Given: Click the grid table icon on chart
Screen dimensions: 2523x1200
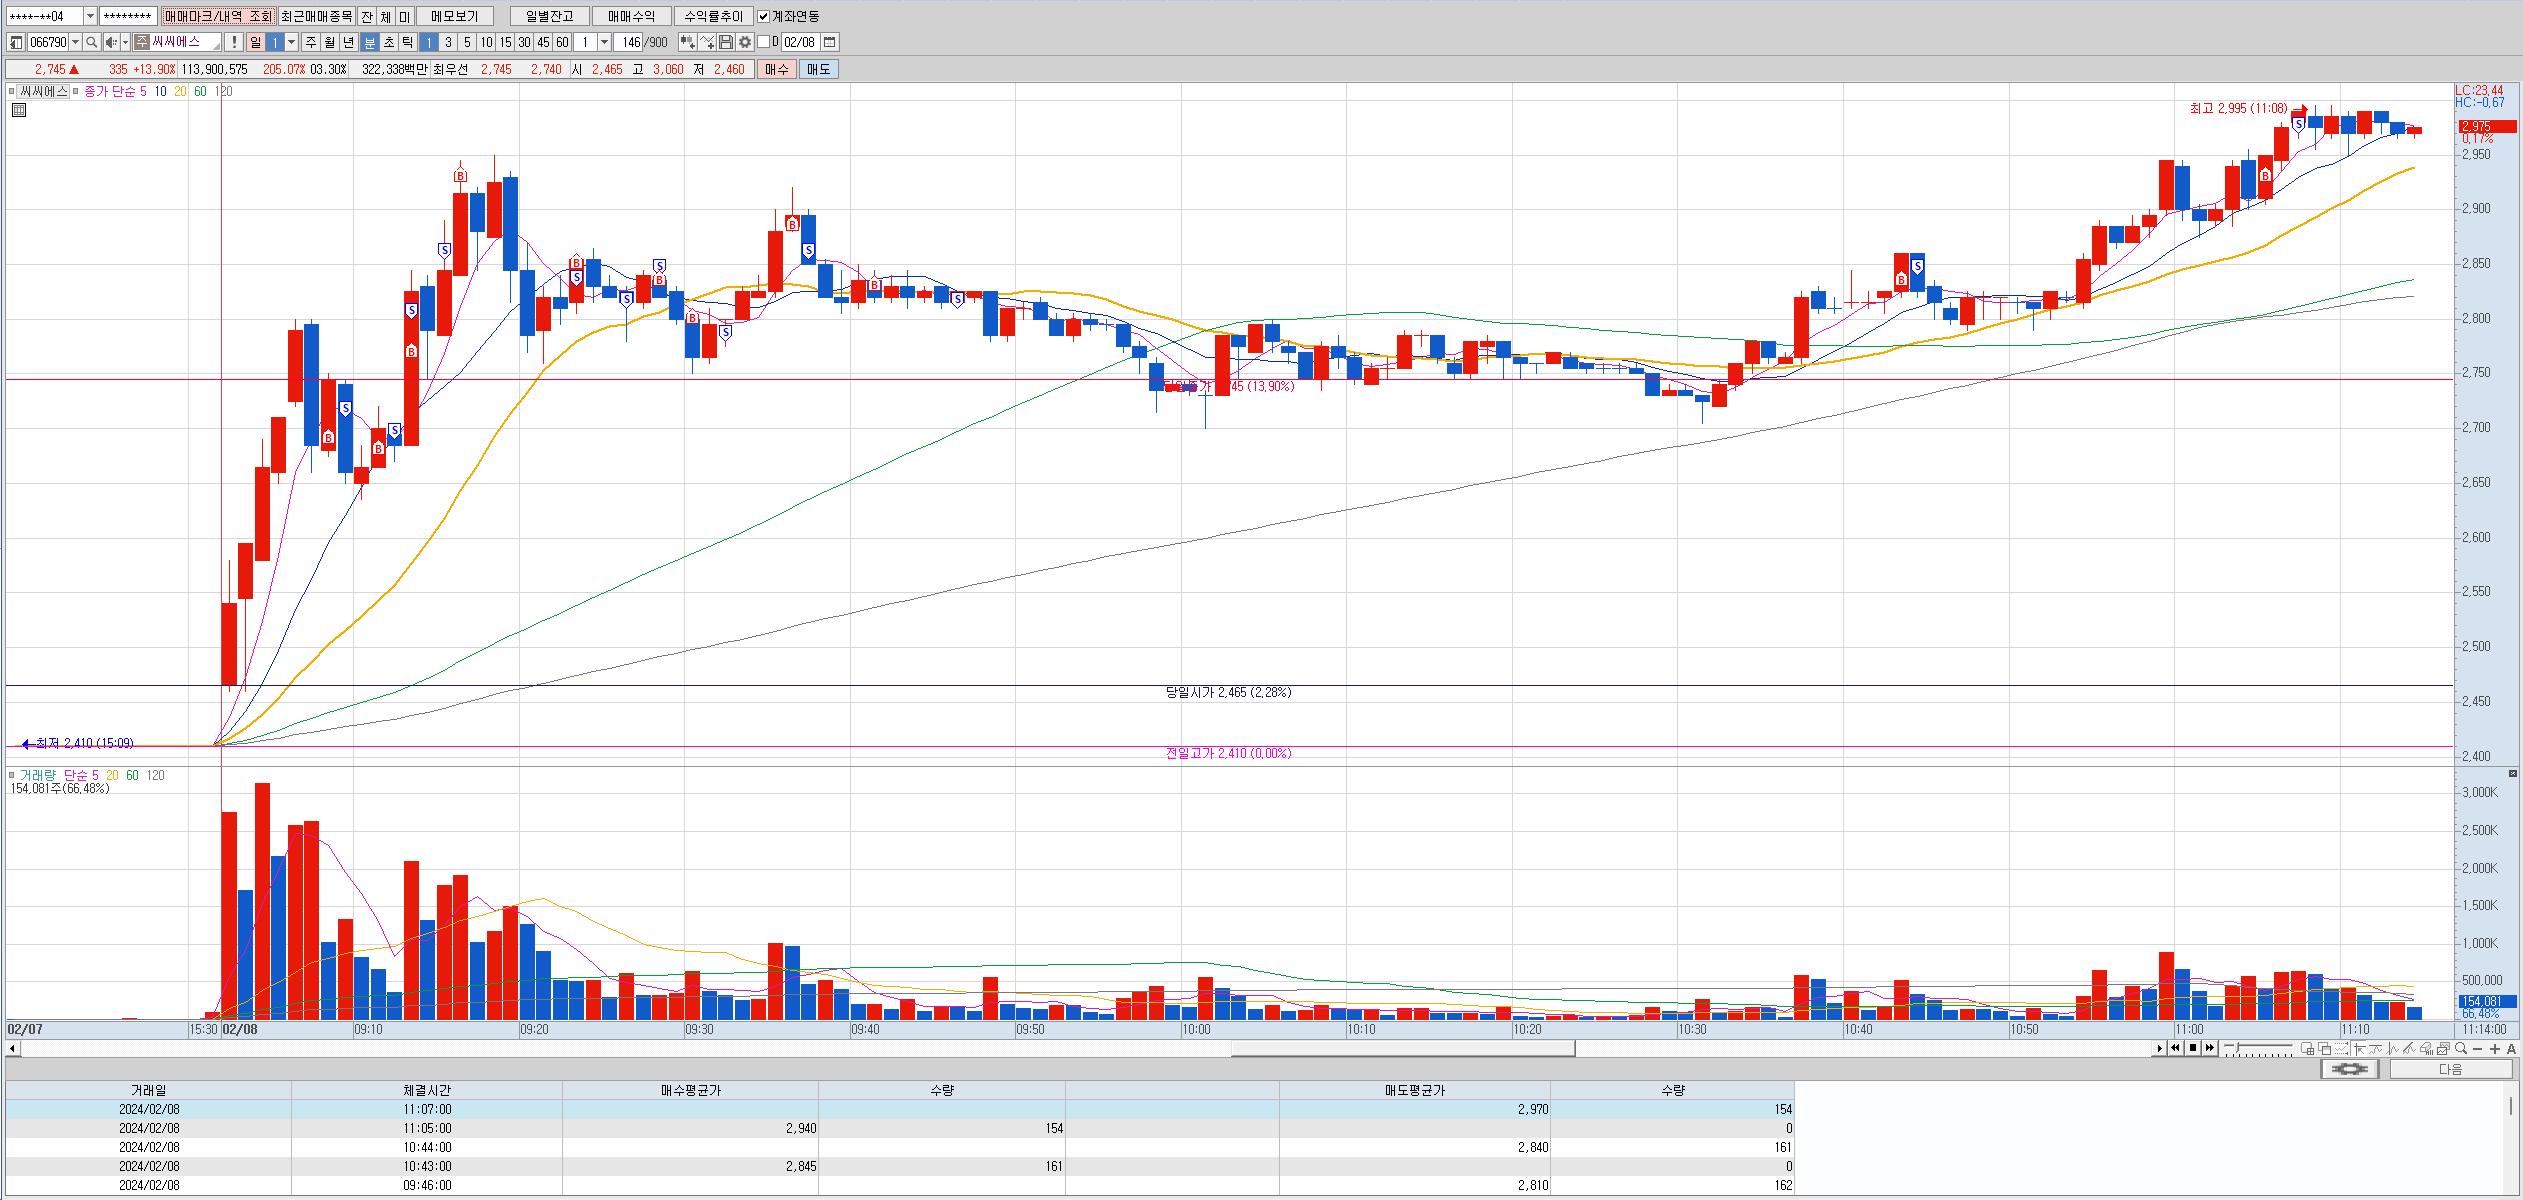Looking at the screenshot, I should click(x=19, y=110).
